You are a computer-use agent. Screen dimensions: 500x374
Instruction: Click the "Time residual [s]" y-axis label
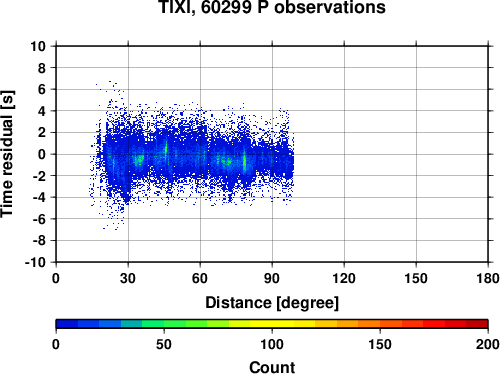point(7,154)
